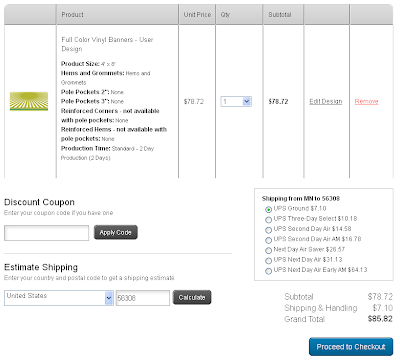The image size is (400, 360).
Task: Focus the discount coupon code field
Action: [x=46, y=233]
